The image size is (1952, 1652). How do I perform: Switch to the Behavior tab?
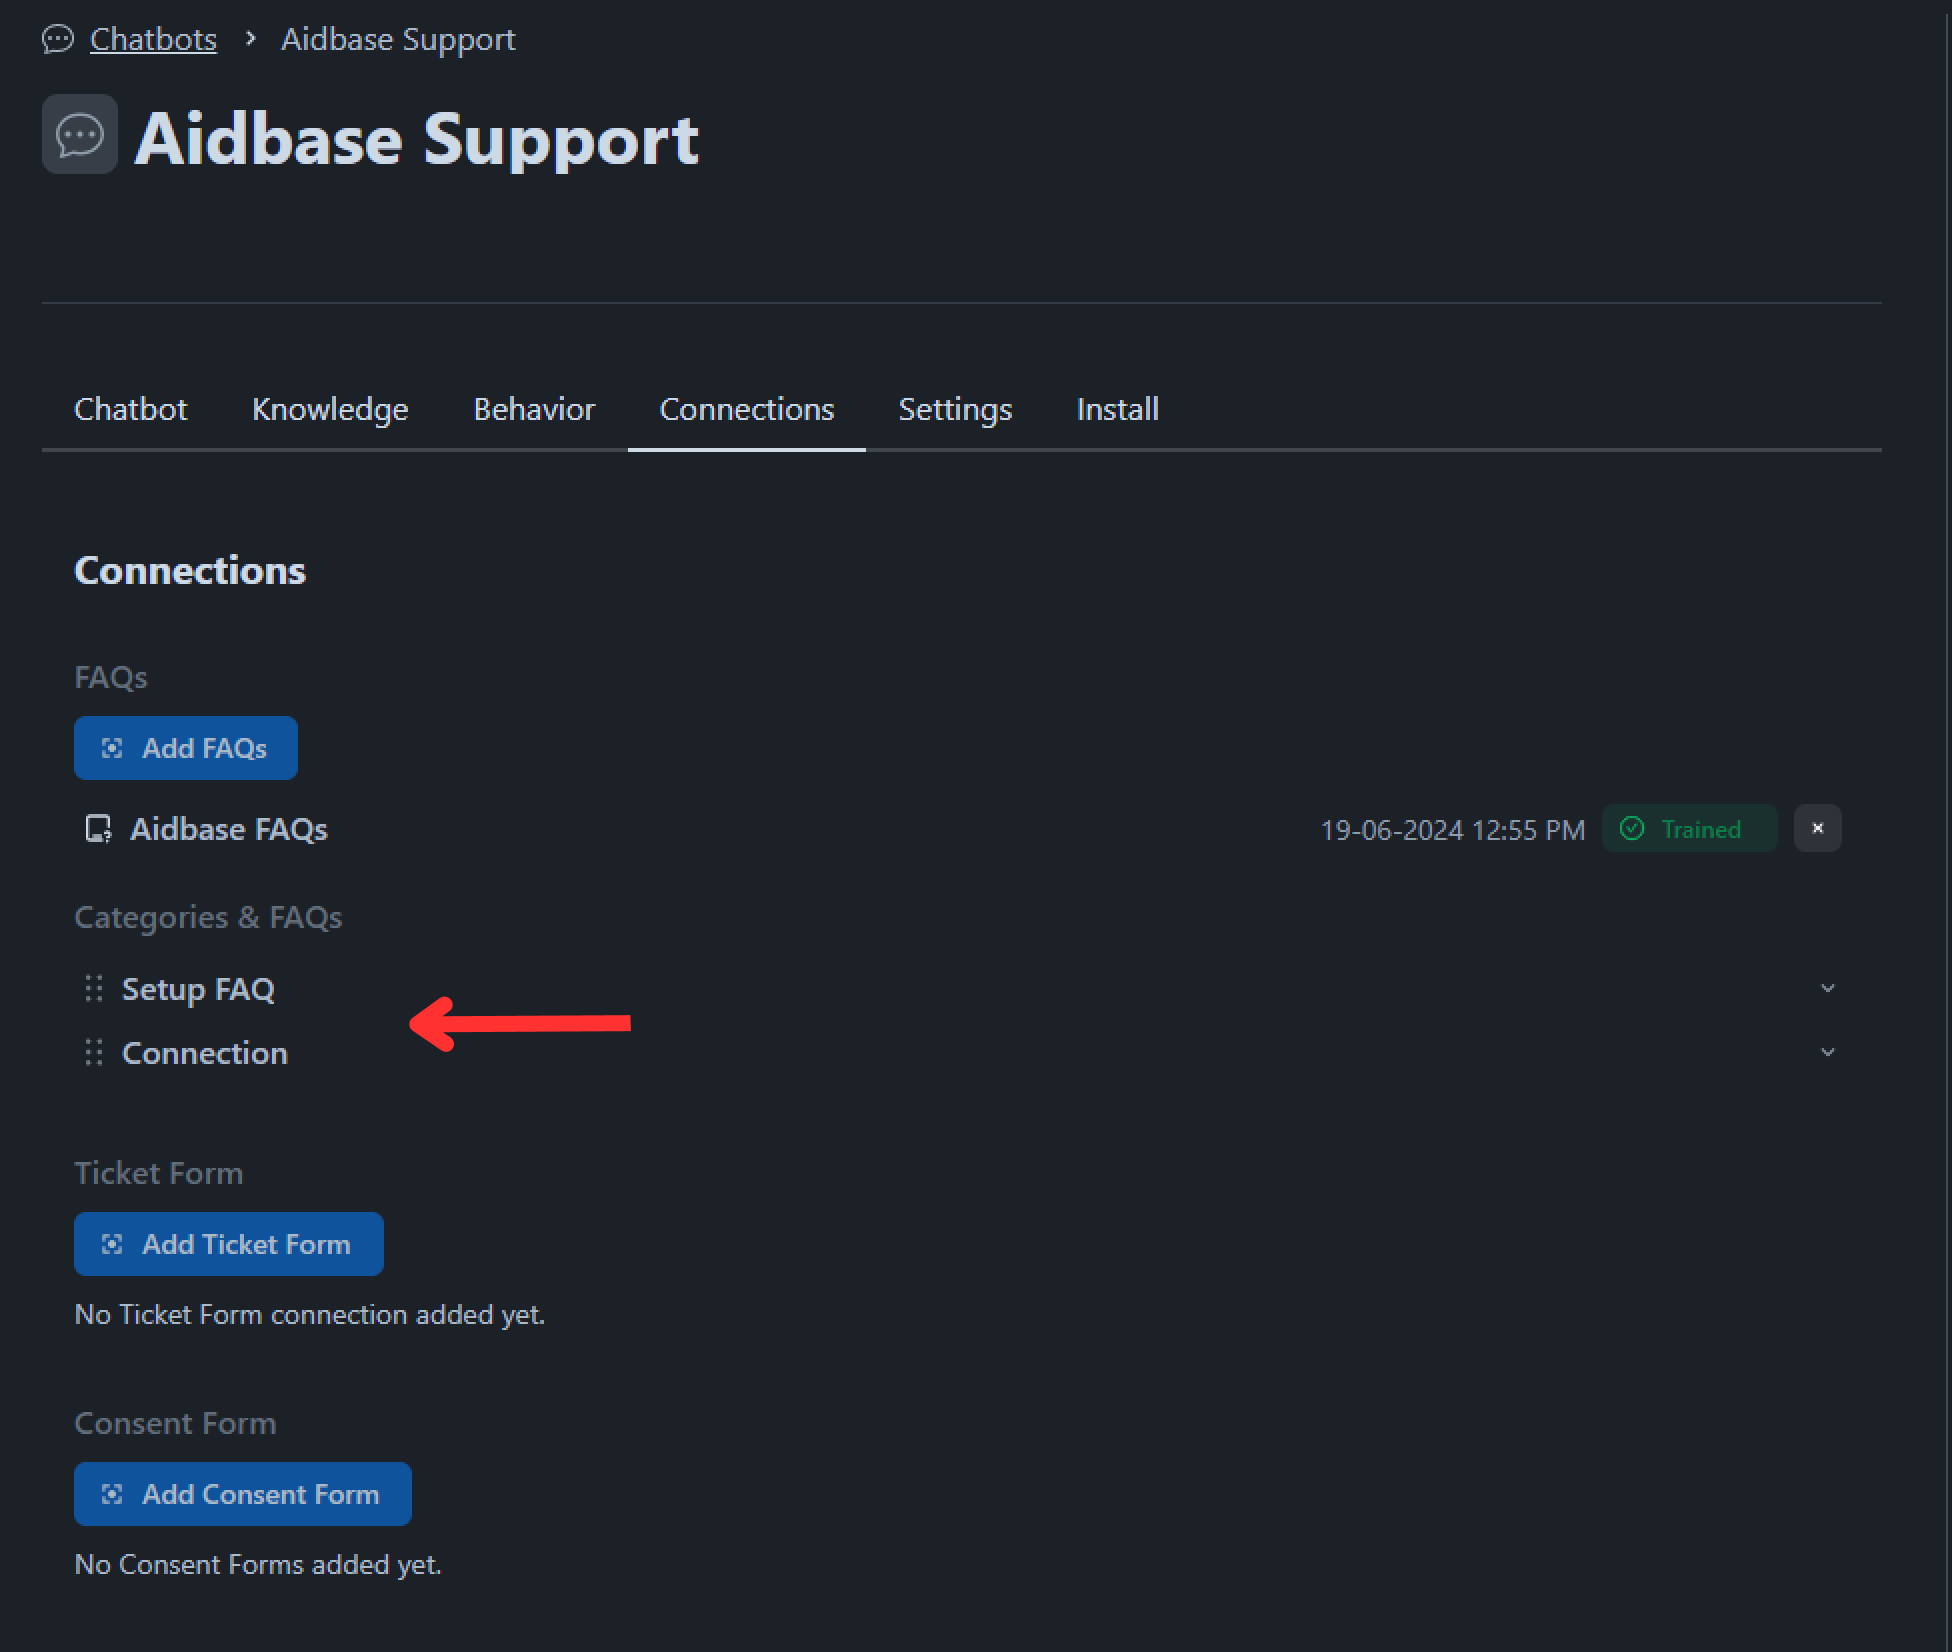534,409
